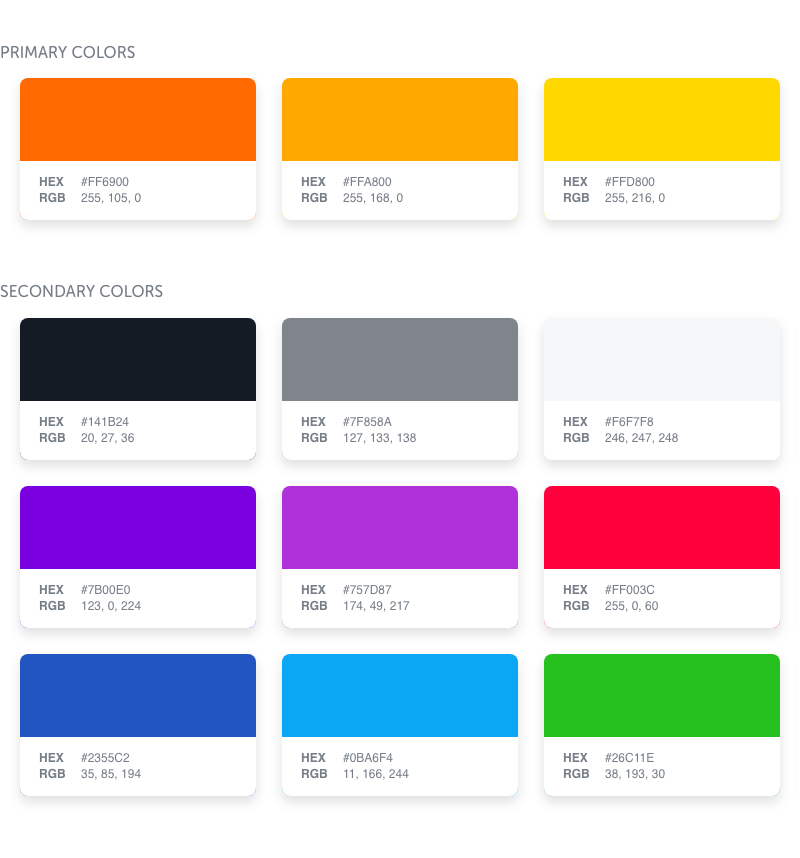This screenshot has height=858, width=800.
Task: Choose the light gray #F6F7F8 swatch
Action: click(662, 359)
